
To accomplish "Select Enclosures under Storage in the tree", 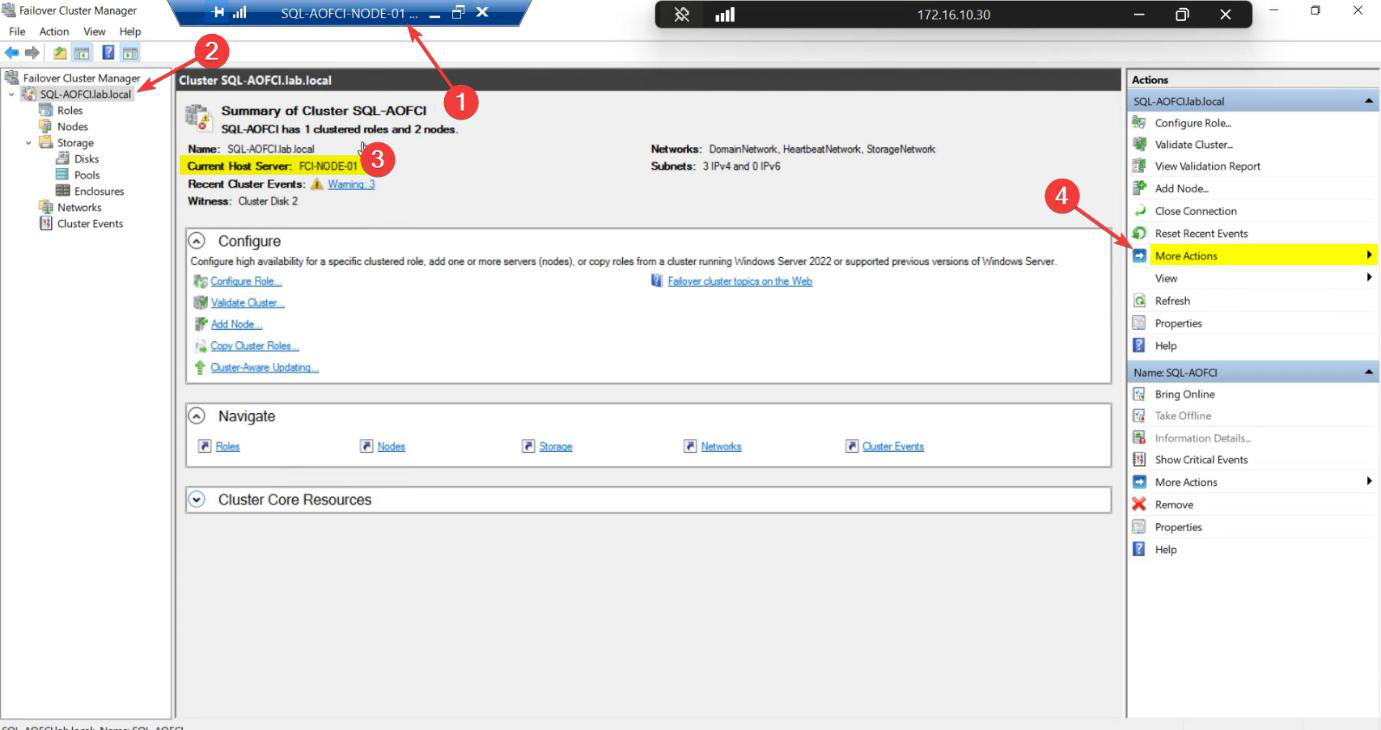I will coord(99,191).
